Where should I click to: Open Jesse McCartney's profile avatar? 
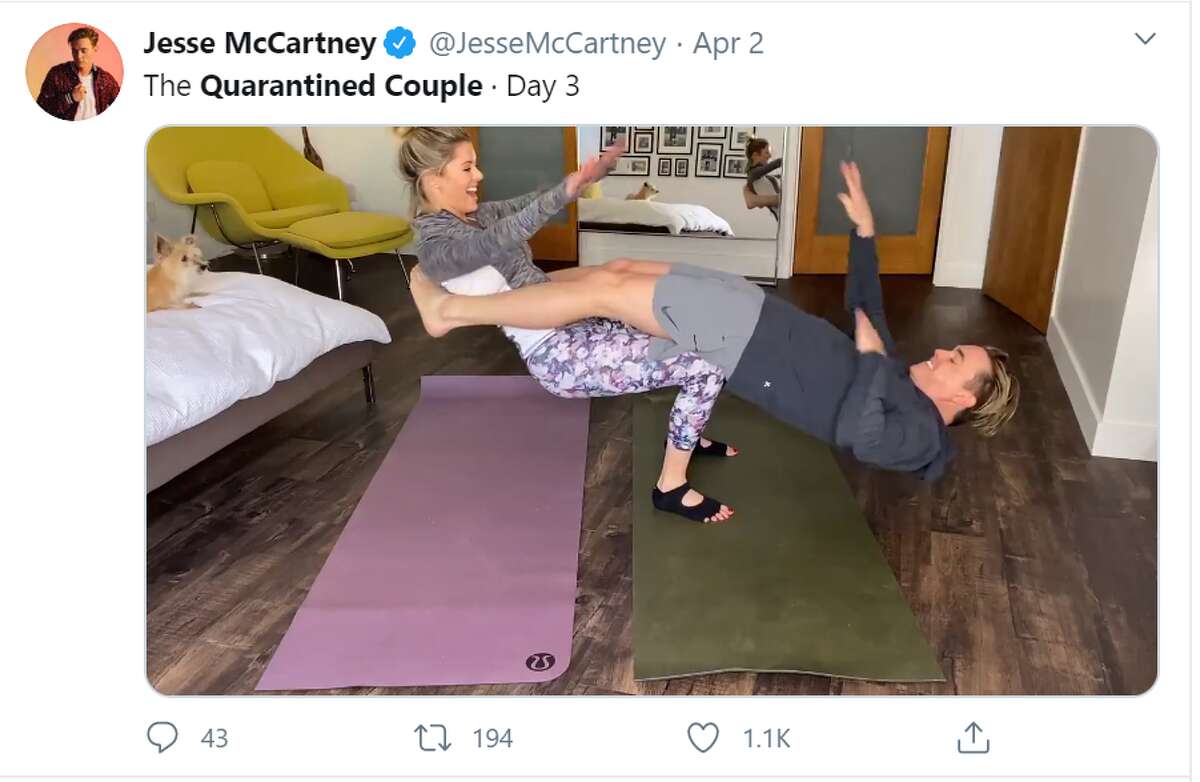pos(75,72)
